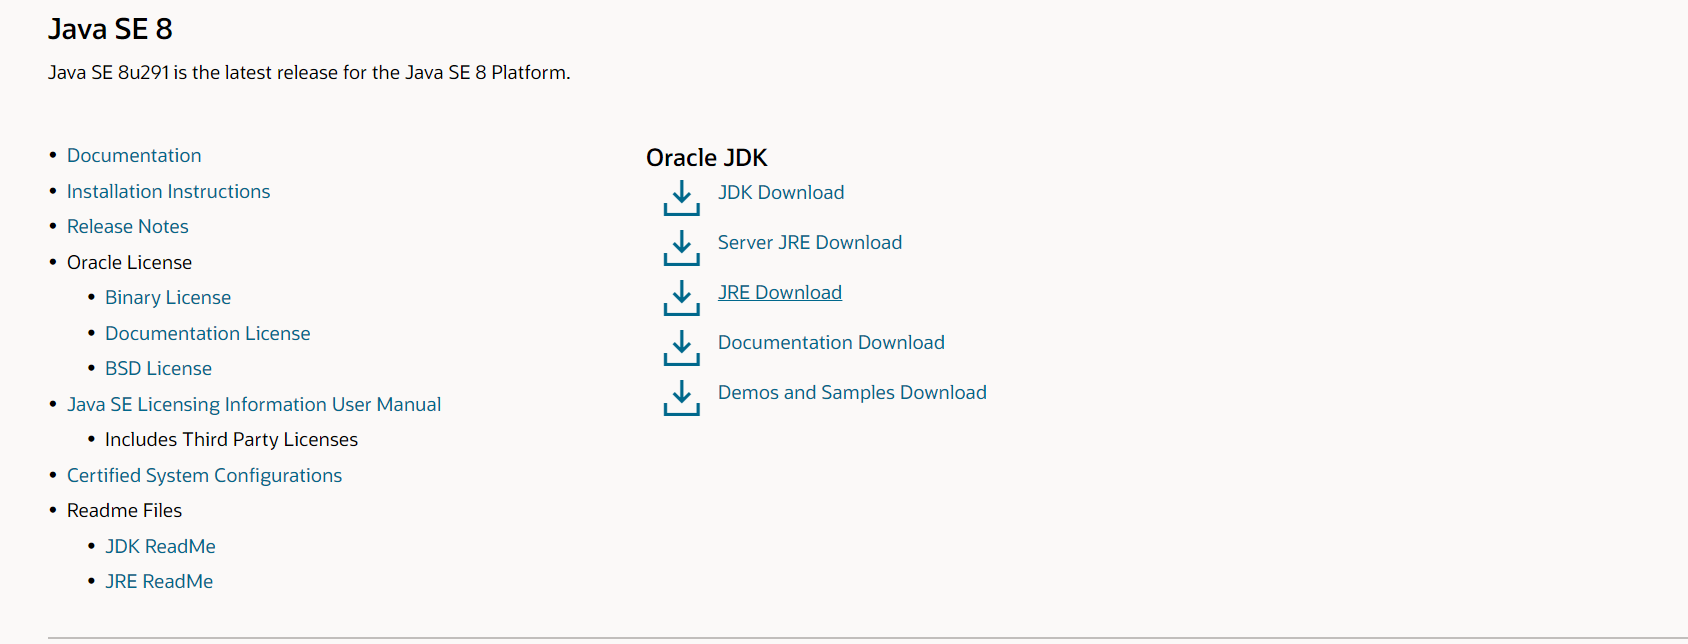Screen dimensions: 1688x644
Task: Visit Certified System Configurations
Action: tap(204, 475)
